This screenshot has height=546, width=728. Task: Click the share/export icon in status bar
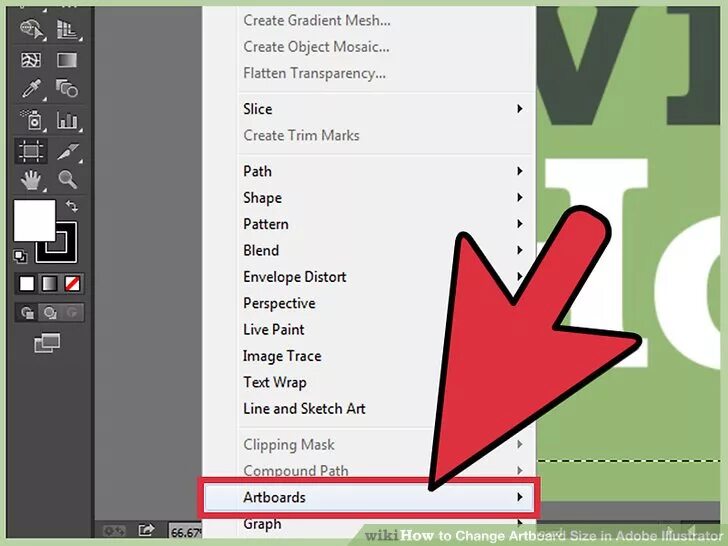tap(146, 529)
